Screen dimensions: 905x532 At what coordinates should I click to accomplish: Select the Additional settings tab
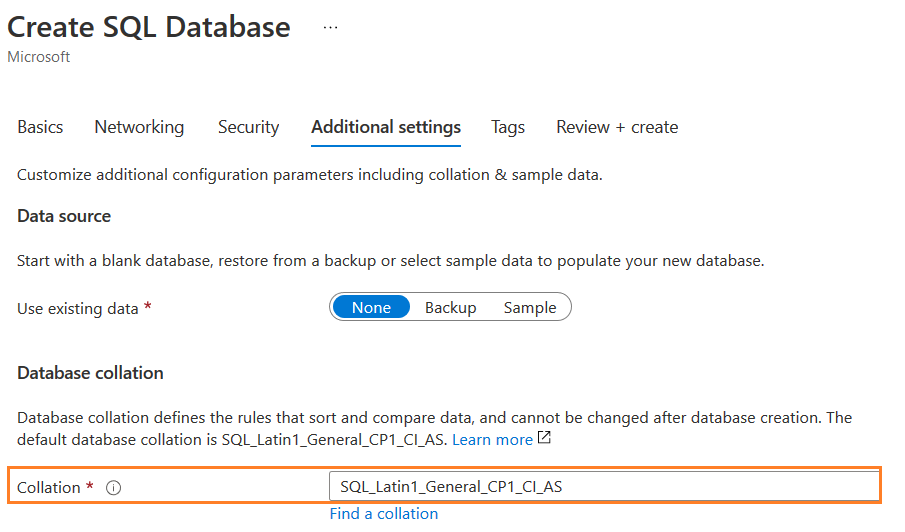click(x=386, y=127)
